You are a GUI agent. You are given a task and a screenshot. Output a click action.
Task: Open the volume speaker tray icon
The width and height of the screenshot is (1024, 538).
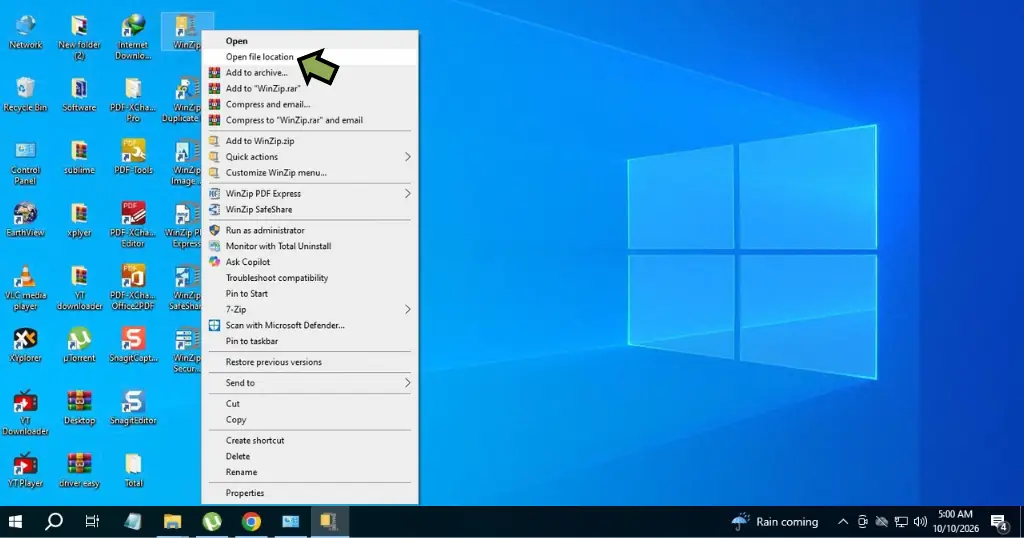click(920, 522)
